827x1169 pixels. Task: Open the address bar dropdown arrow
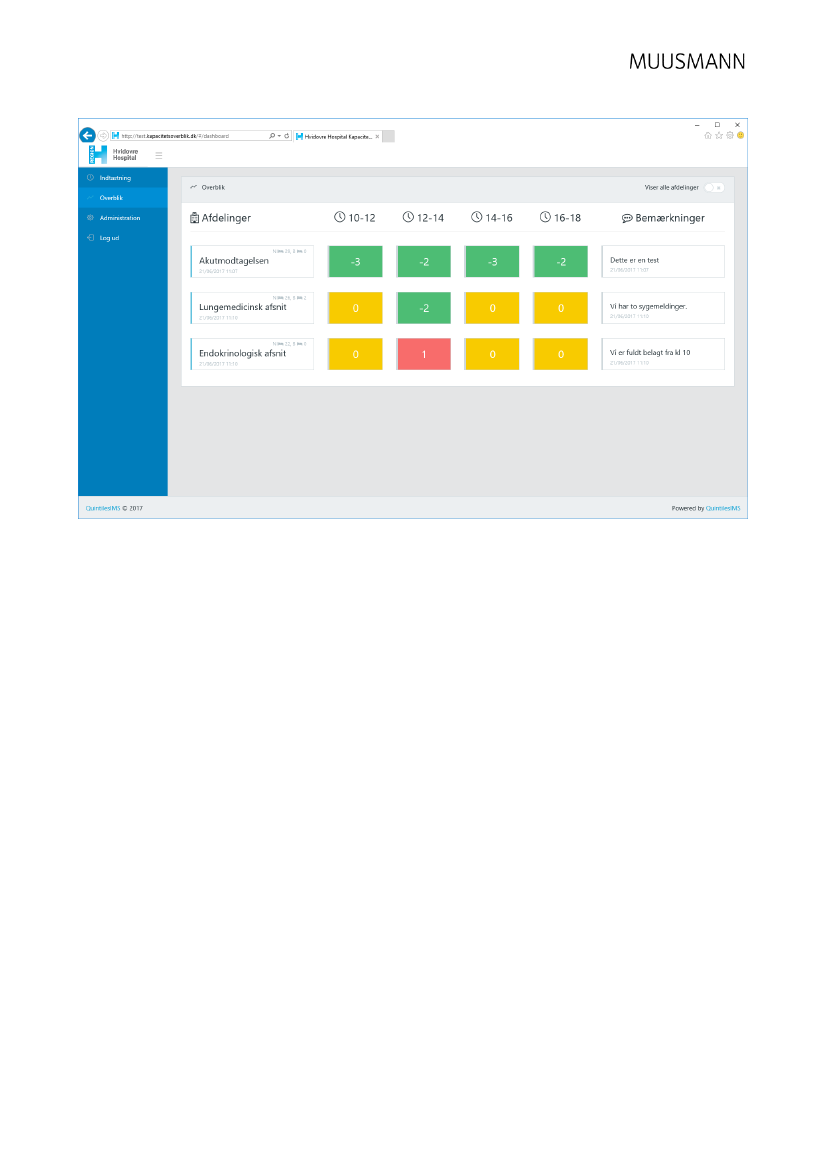pyautogui.click(x=280, y=136)
